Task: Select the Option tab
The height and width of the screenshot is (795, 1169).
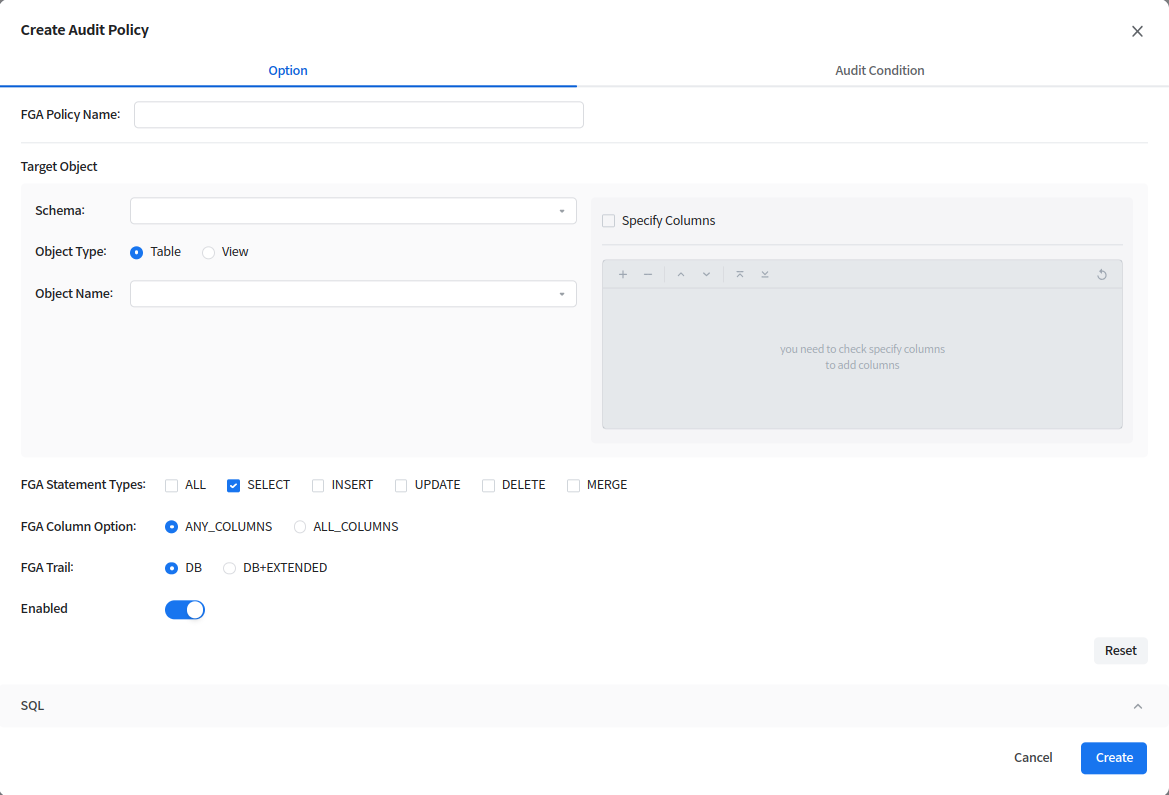Action: coord(288,71)
